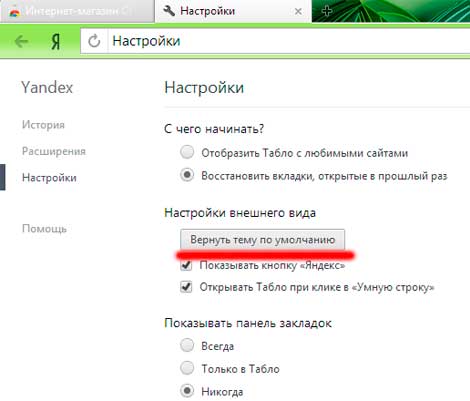470x401 pixels.
Task: Click the Yandex sidebar heading
Action: [x=47, y=88]
